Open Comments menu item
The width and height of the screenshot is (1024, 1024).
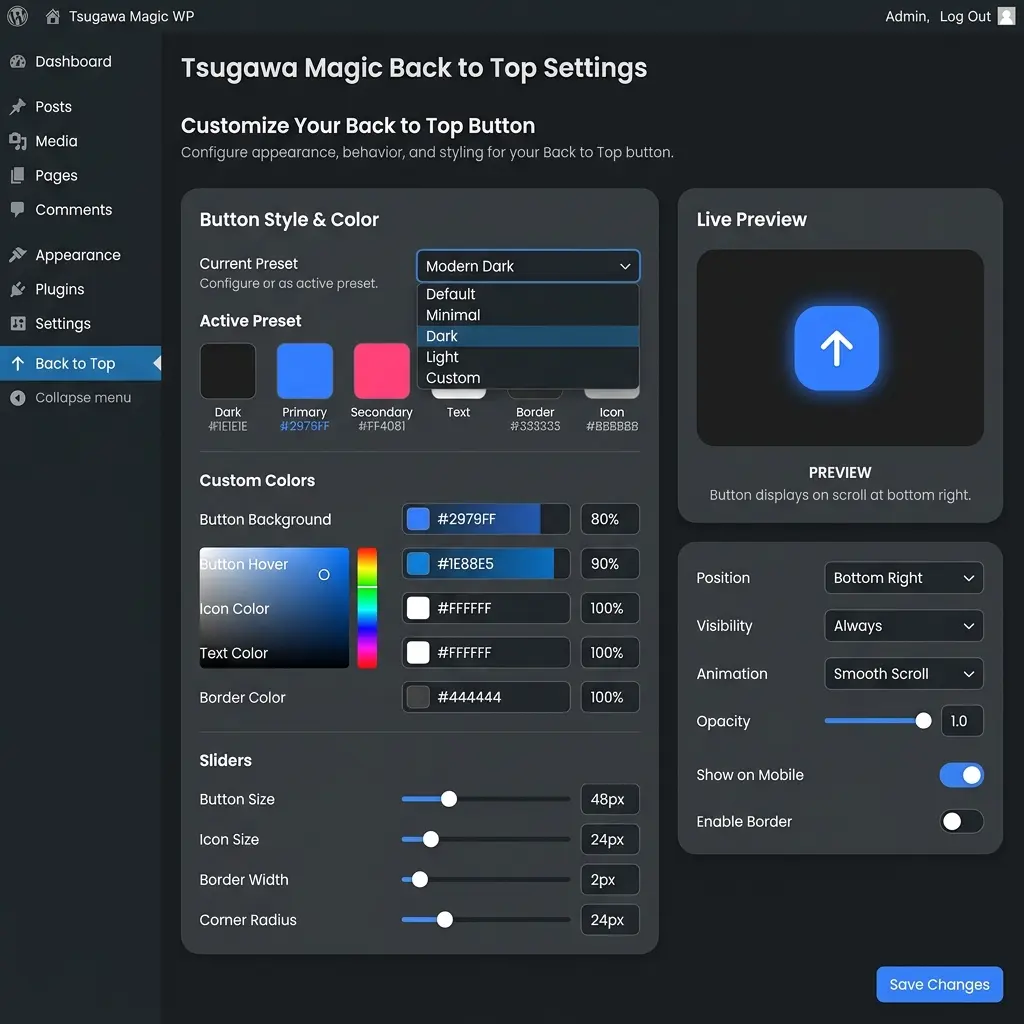pos(74,210)
